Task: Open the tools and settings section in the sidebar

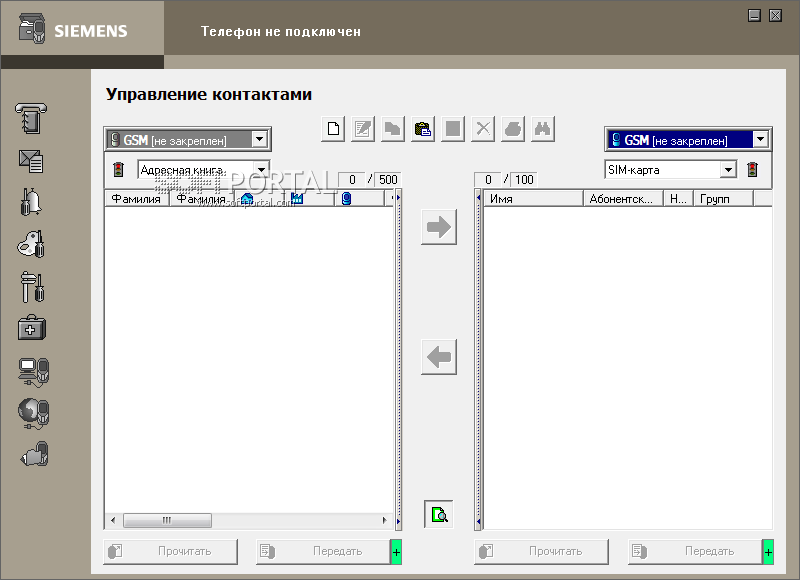Action: 32,286
